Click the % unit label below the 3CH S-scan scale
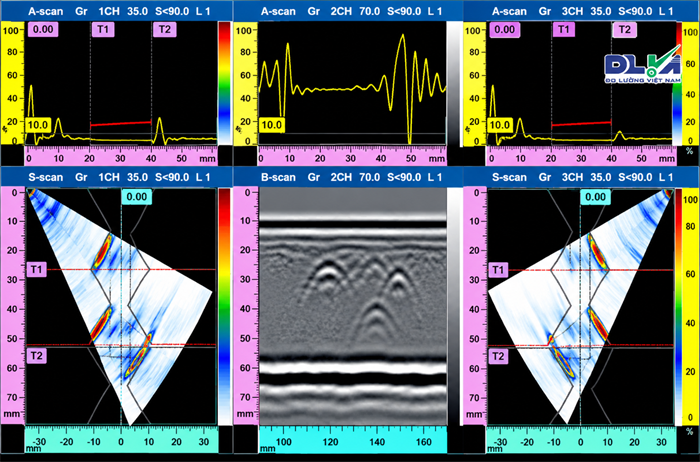The image size is (700, 462). [690, 431]
